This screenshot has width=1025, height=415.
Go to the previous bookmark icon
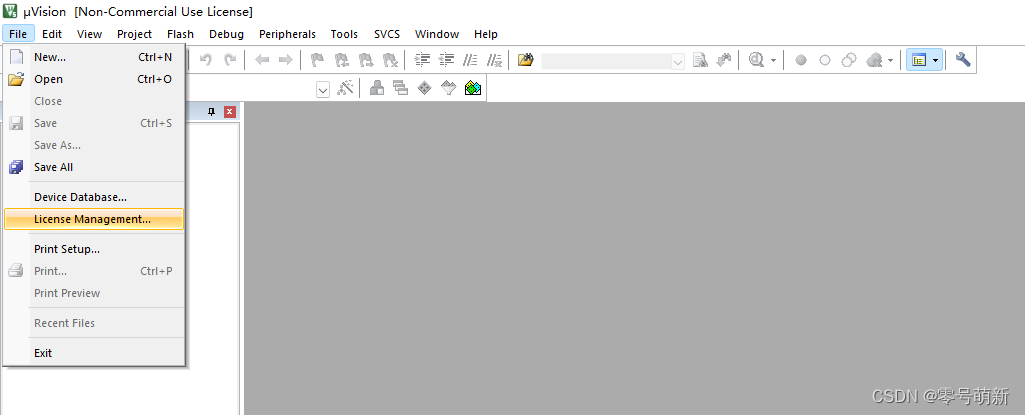click(342, 60)
